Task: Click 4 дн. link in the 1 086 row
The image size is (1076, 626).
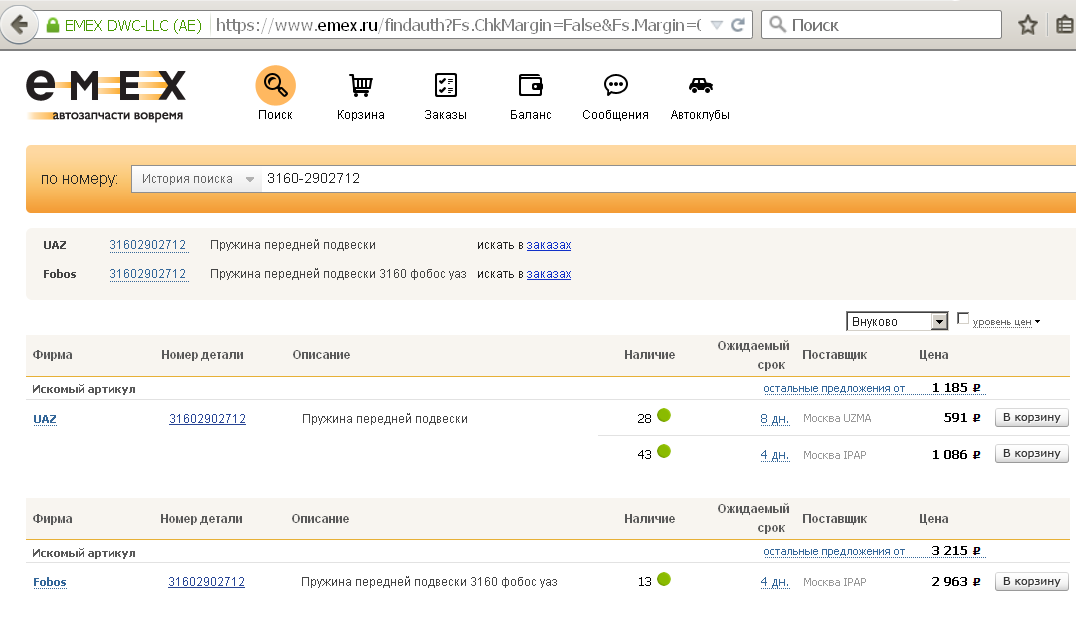Action: coord(774,455)
